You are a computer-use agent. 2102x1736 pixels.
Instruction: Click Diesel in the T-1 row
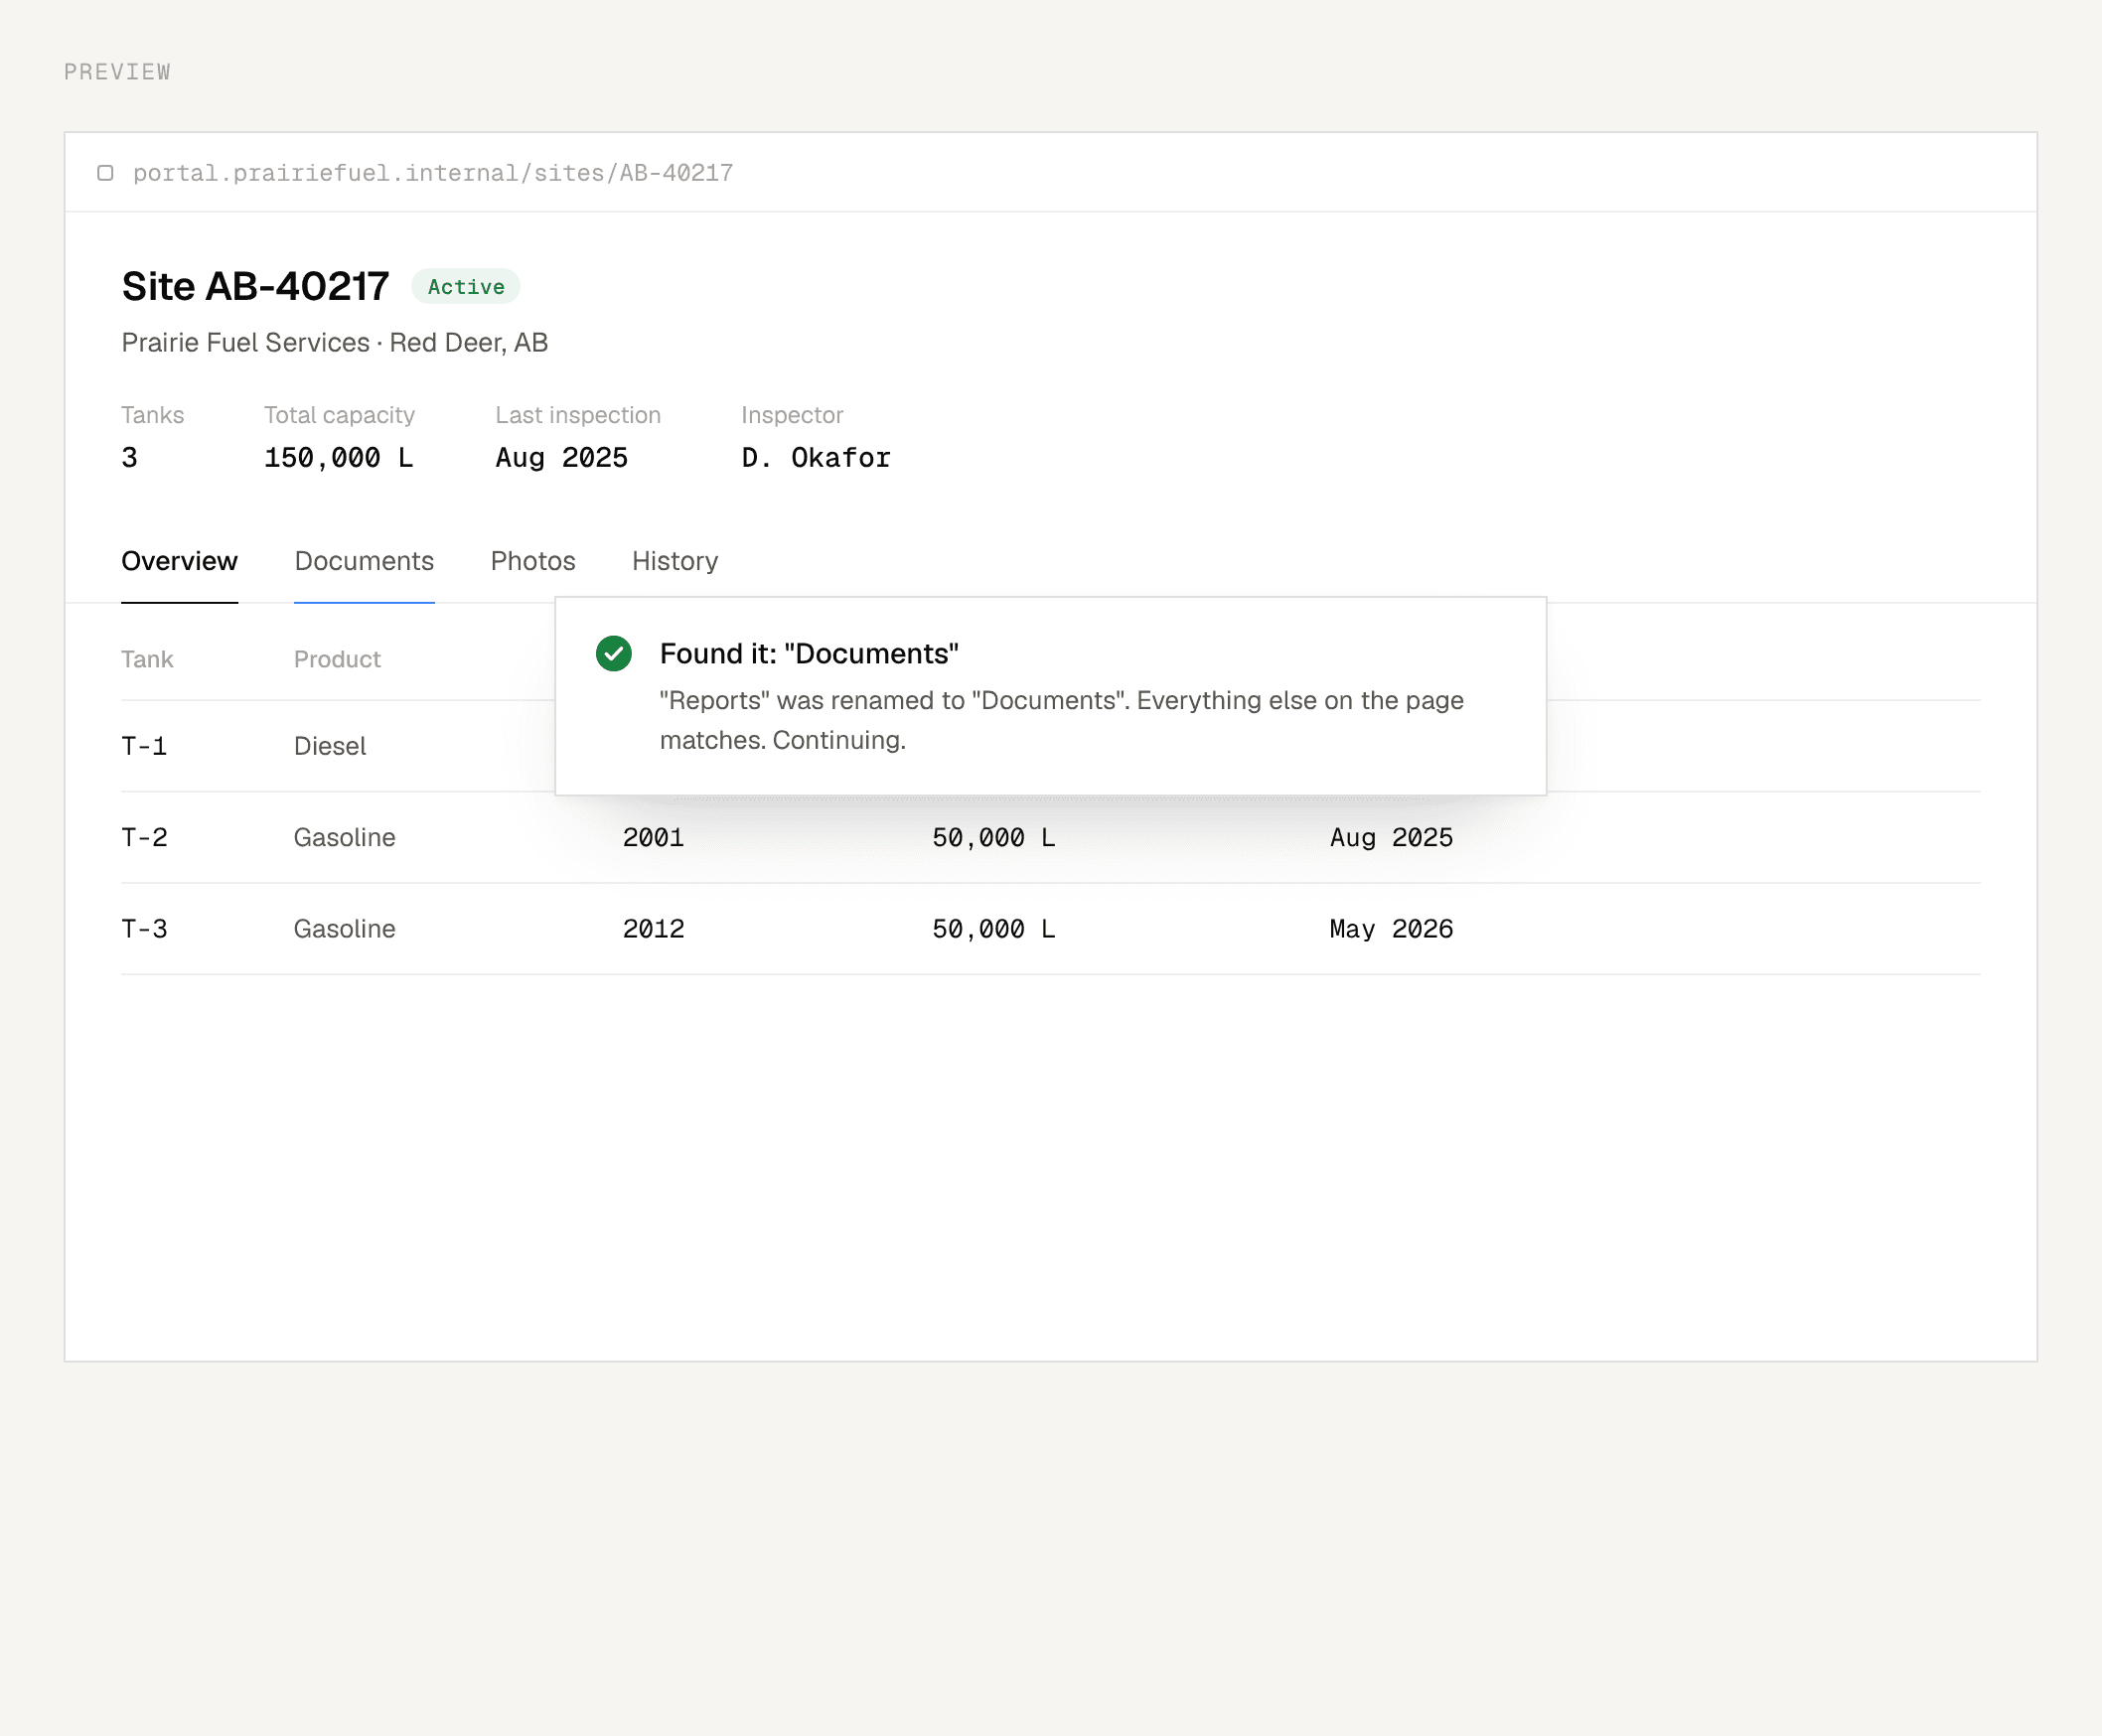click(330, 746)
